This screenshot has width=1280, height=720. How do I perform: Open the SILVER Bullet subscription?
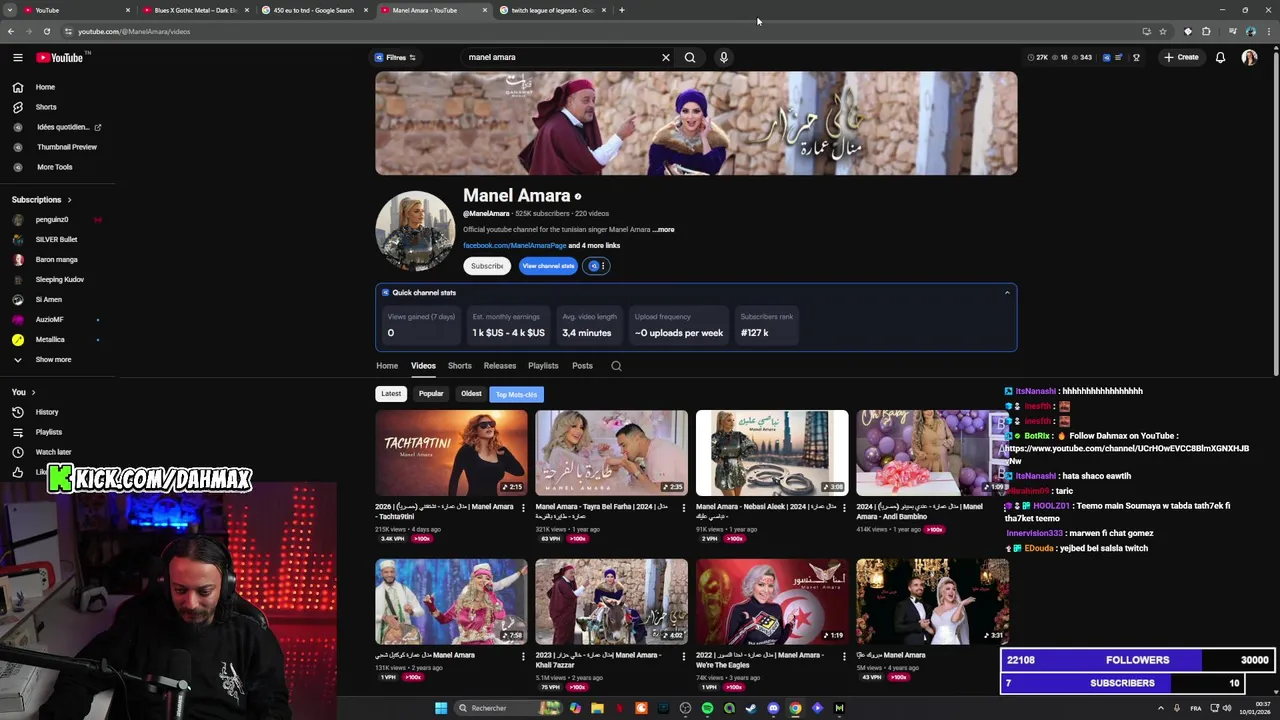coord(57,239)
